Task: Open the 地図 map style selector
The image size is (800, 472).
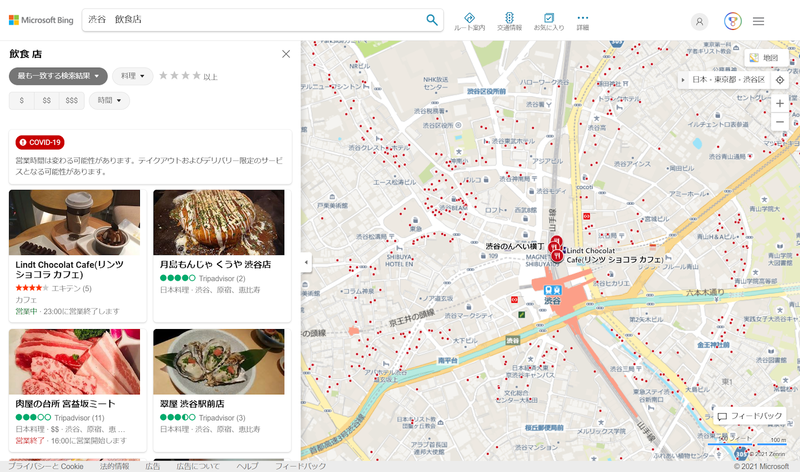Action: 764,58
